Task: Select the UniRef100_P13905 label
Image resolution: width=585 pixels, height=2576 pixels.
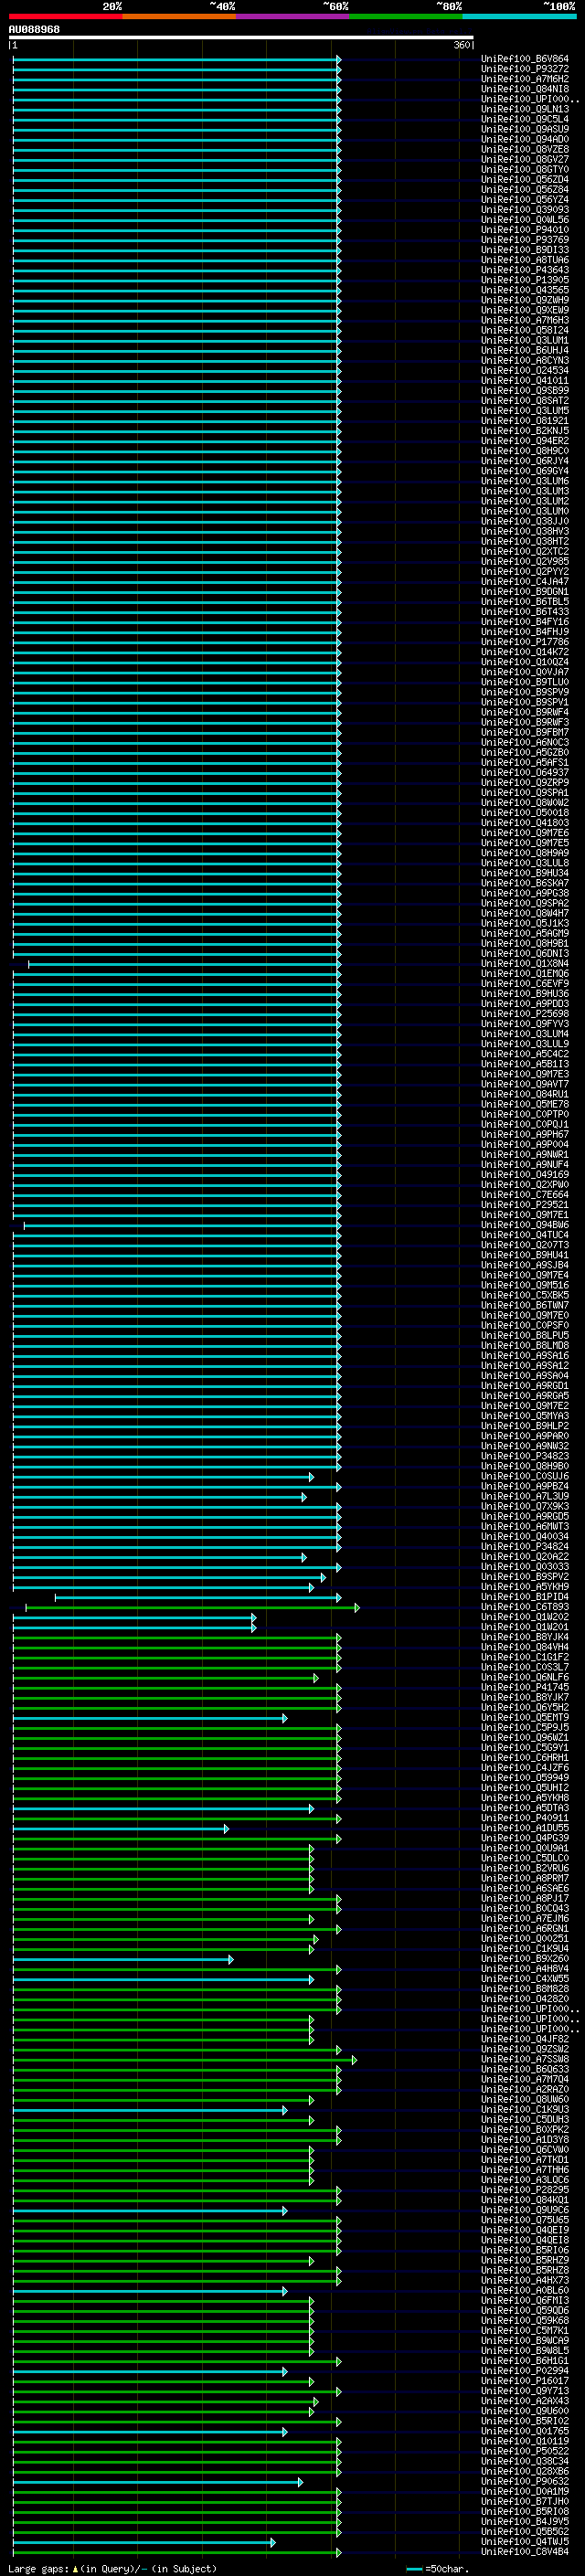Action: (x=525, y=280)
